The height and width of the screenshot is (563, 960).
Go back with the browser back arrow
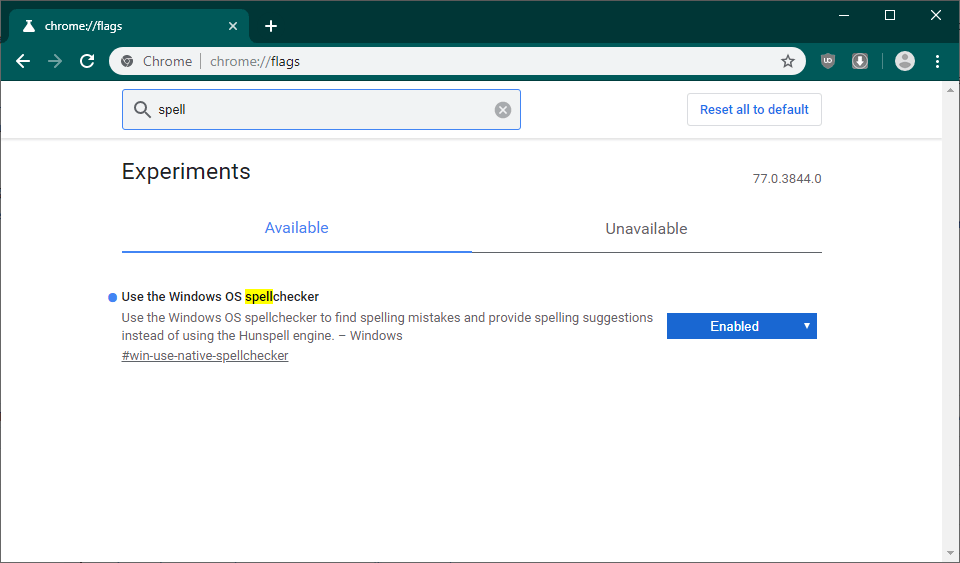pyautogui.click(x=23, y=61)
